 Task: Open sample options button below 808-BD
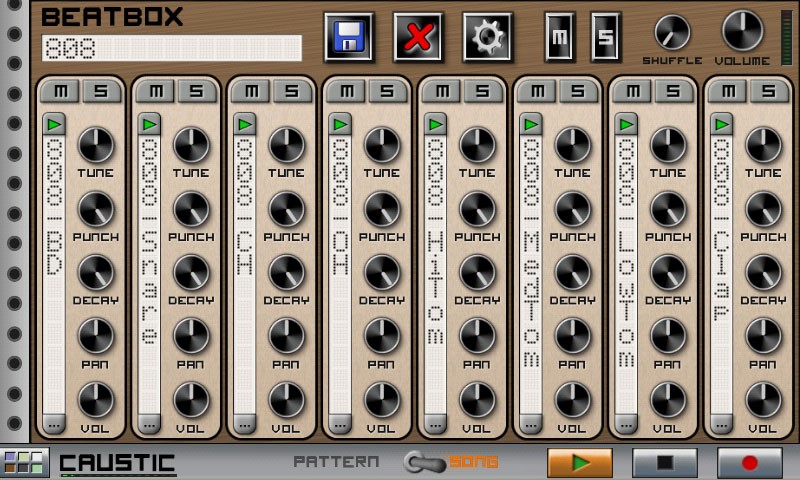point(54,423)
